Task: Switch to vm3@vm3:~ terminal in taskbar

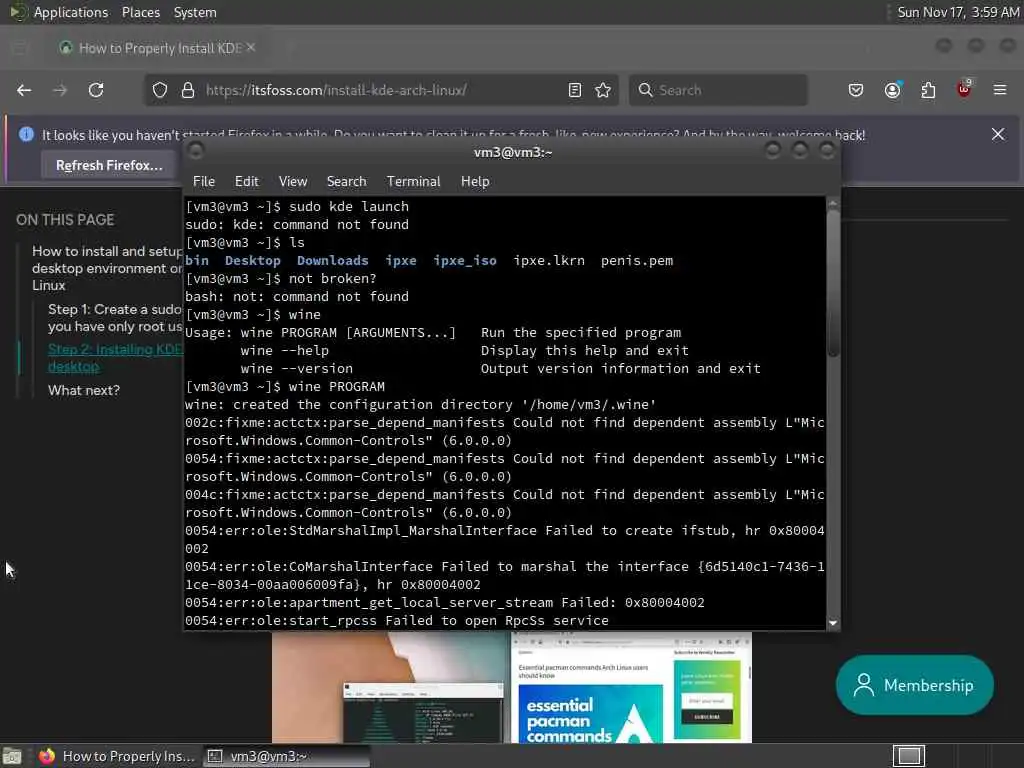Action: click(286, 756)
